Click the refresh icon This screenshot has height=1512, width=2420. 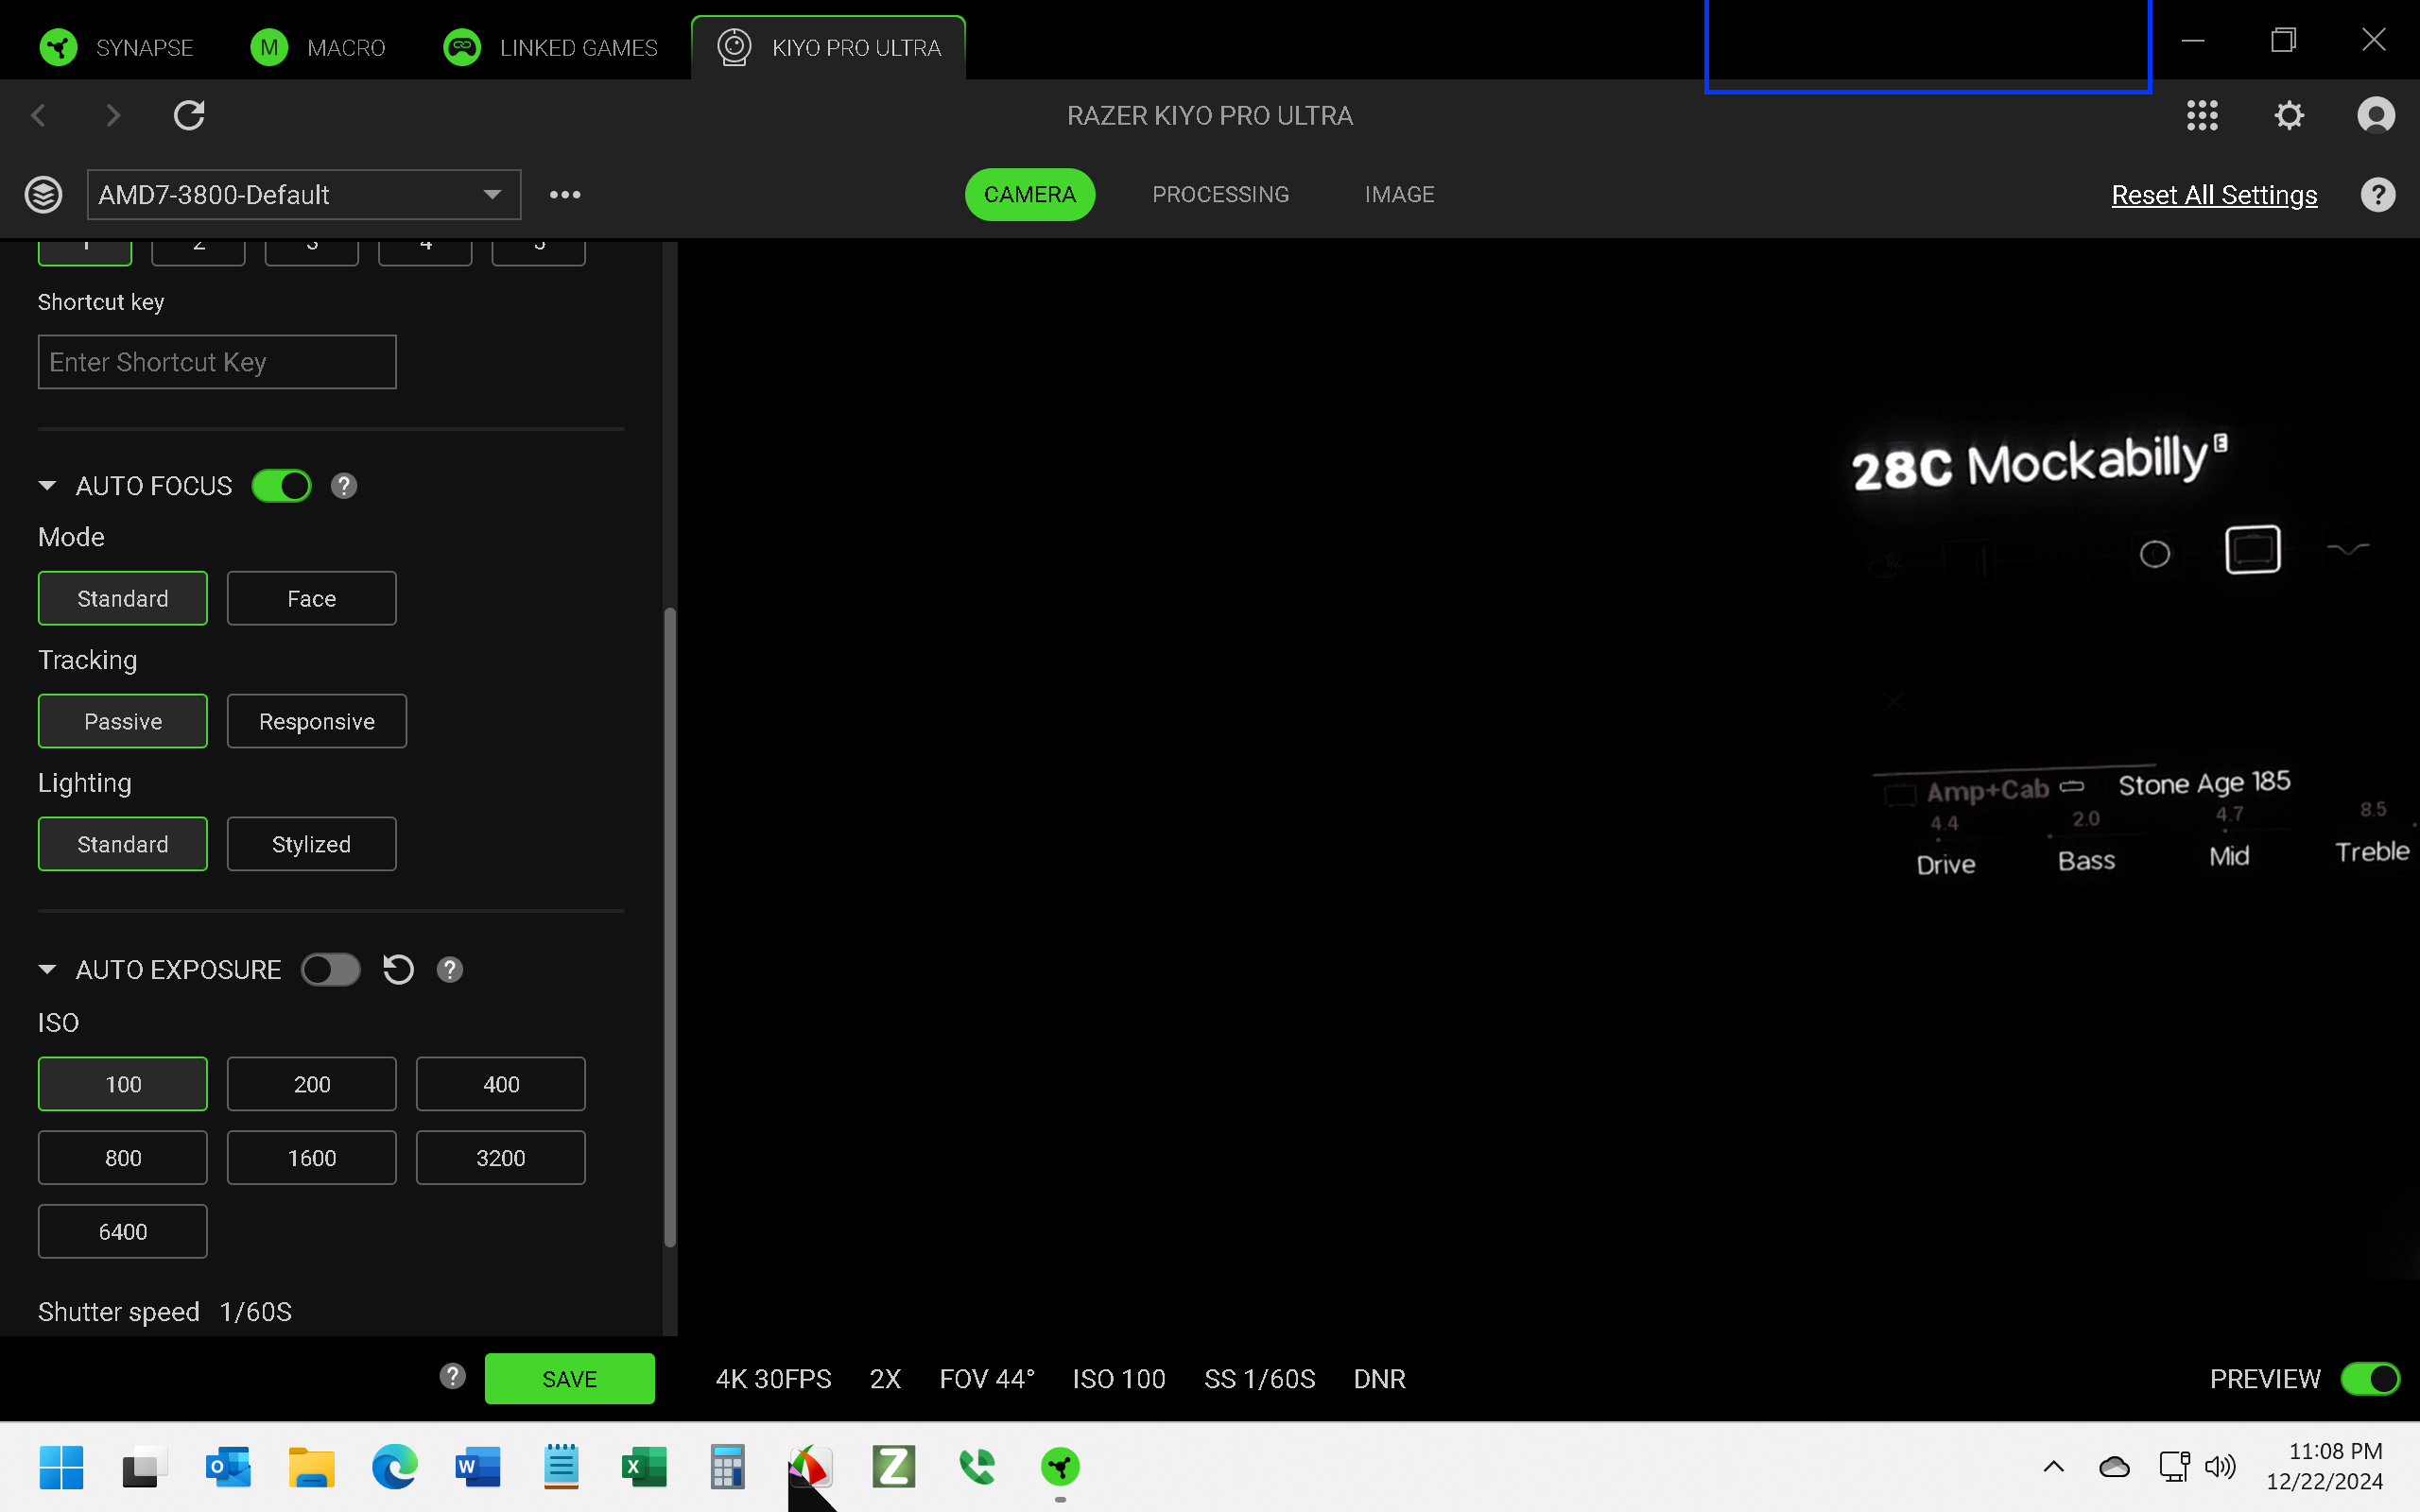[189, 116]
